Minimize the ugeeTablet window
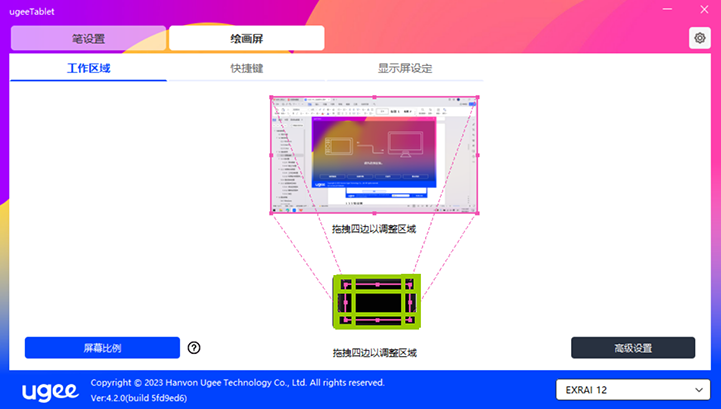Viewport: 721px width, 409px height. click(667, 9)
